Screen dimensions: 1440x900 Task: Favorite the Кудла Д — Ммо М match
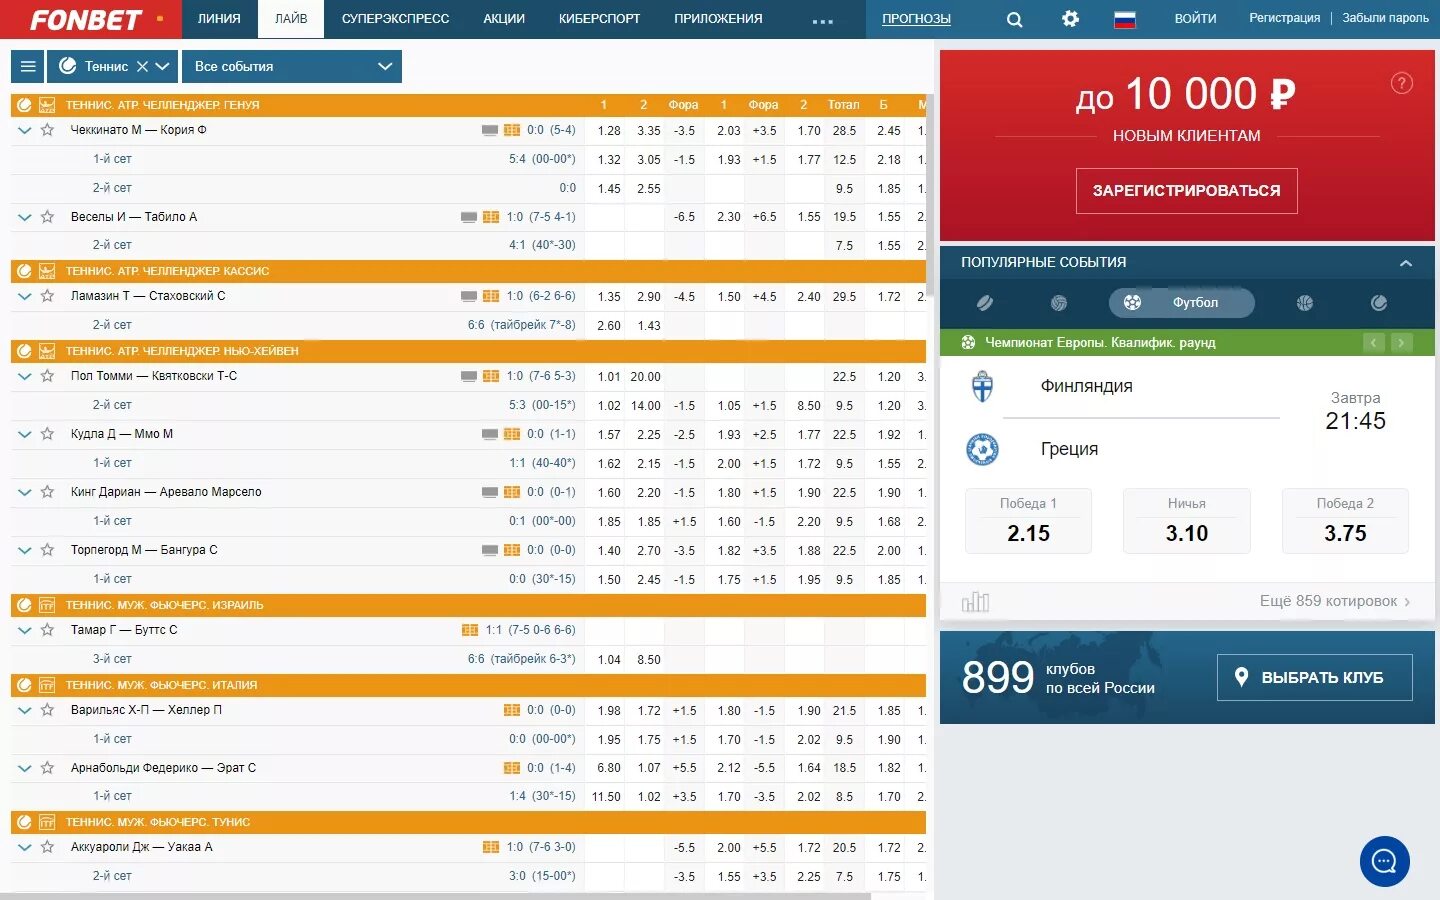click(47, 434)
